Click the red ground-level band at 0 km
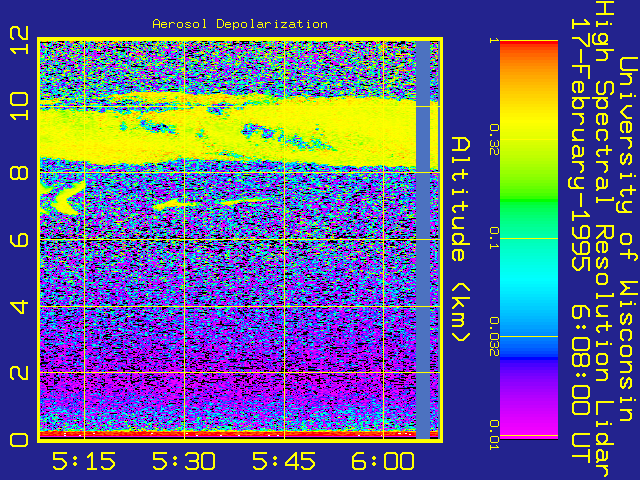Image resolution: width=640 pixels, height=480 pixels. [239, 435]
